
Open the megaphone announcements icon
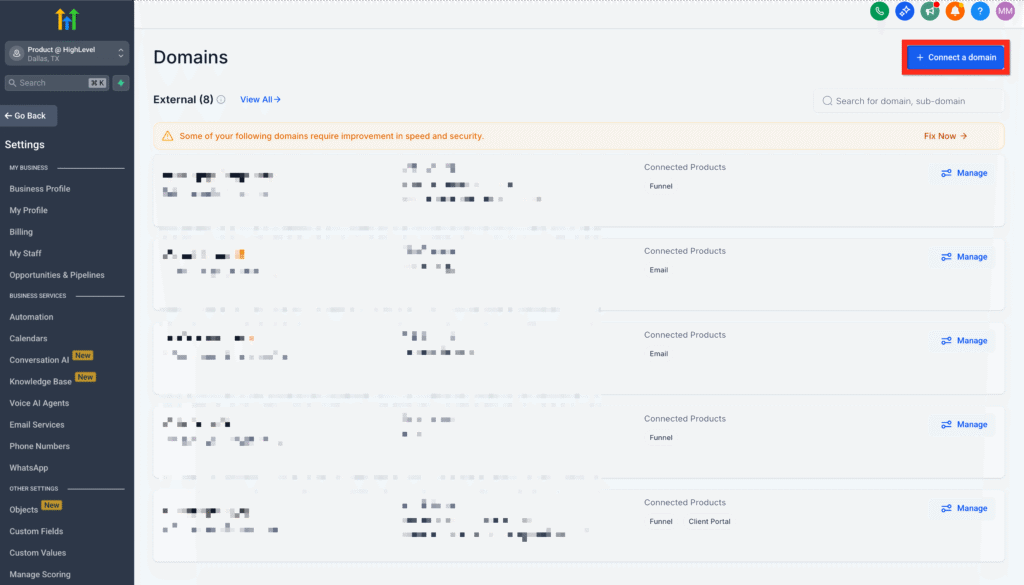pos(930,11)
